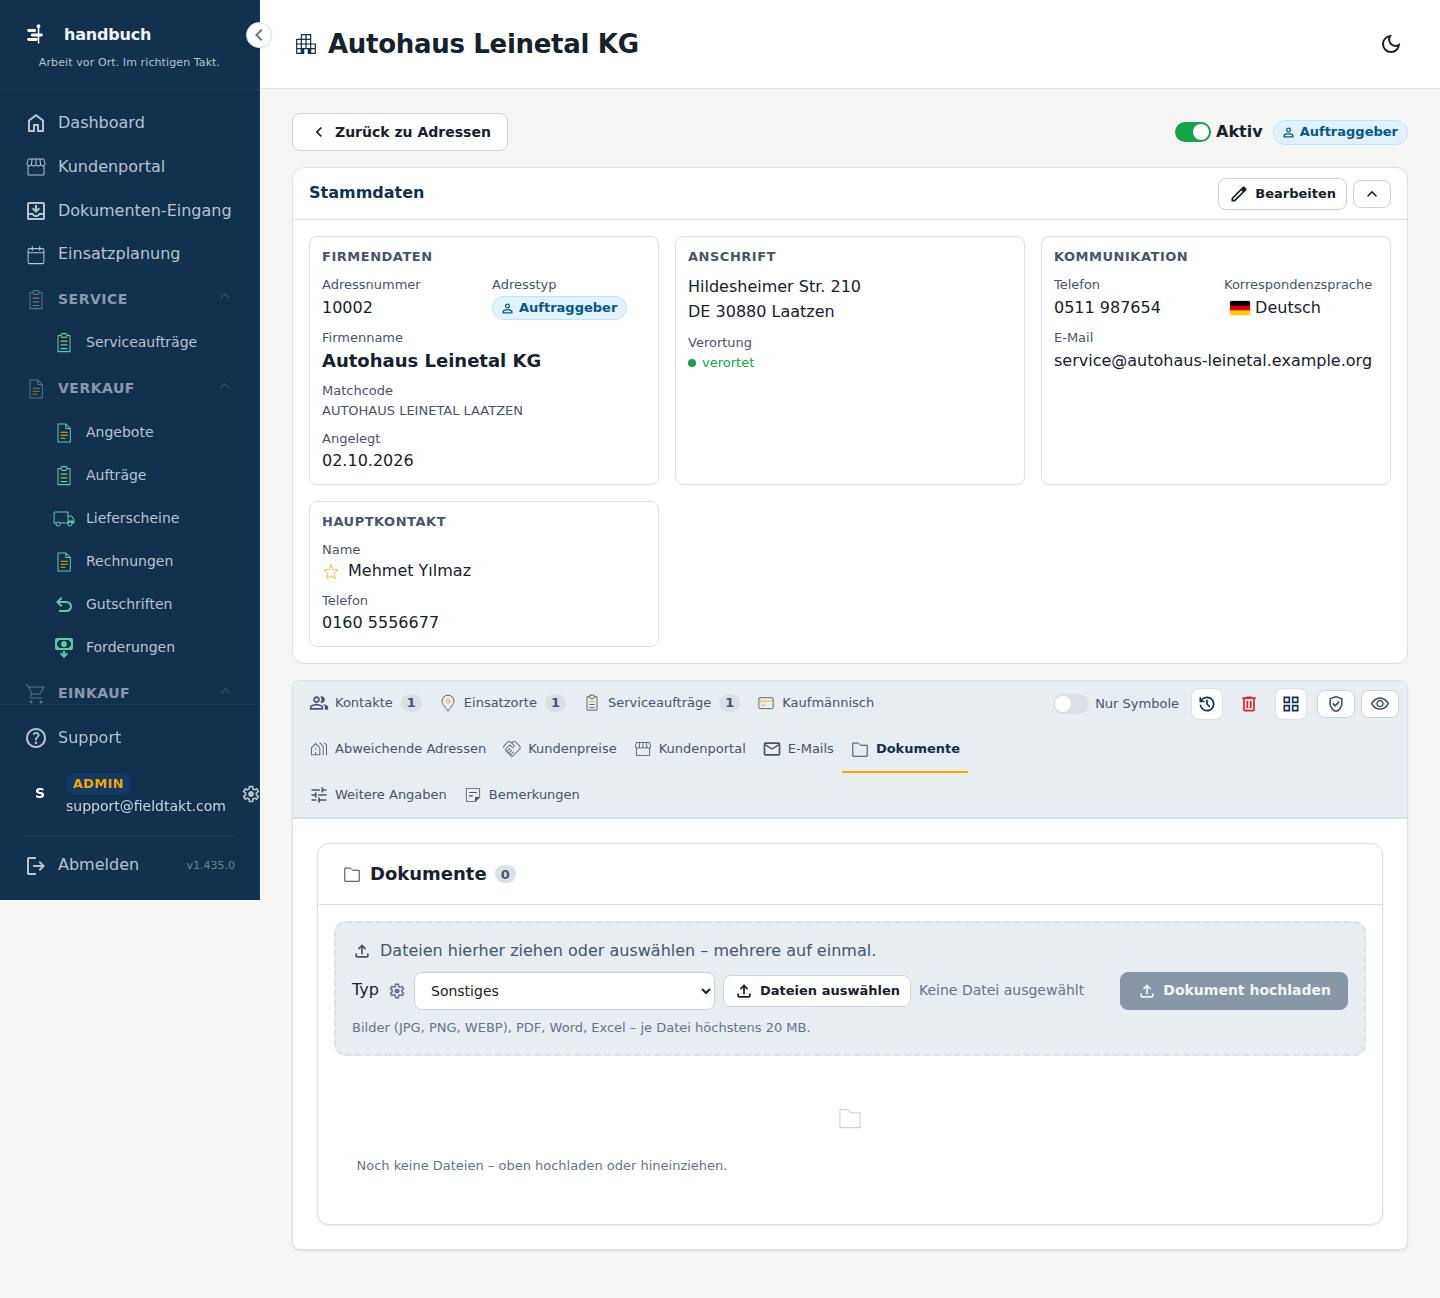Open the history clock icon
The height and width of the screenshot is (1298, 1440).
click(1207, 704)
